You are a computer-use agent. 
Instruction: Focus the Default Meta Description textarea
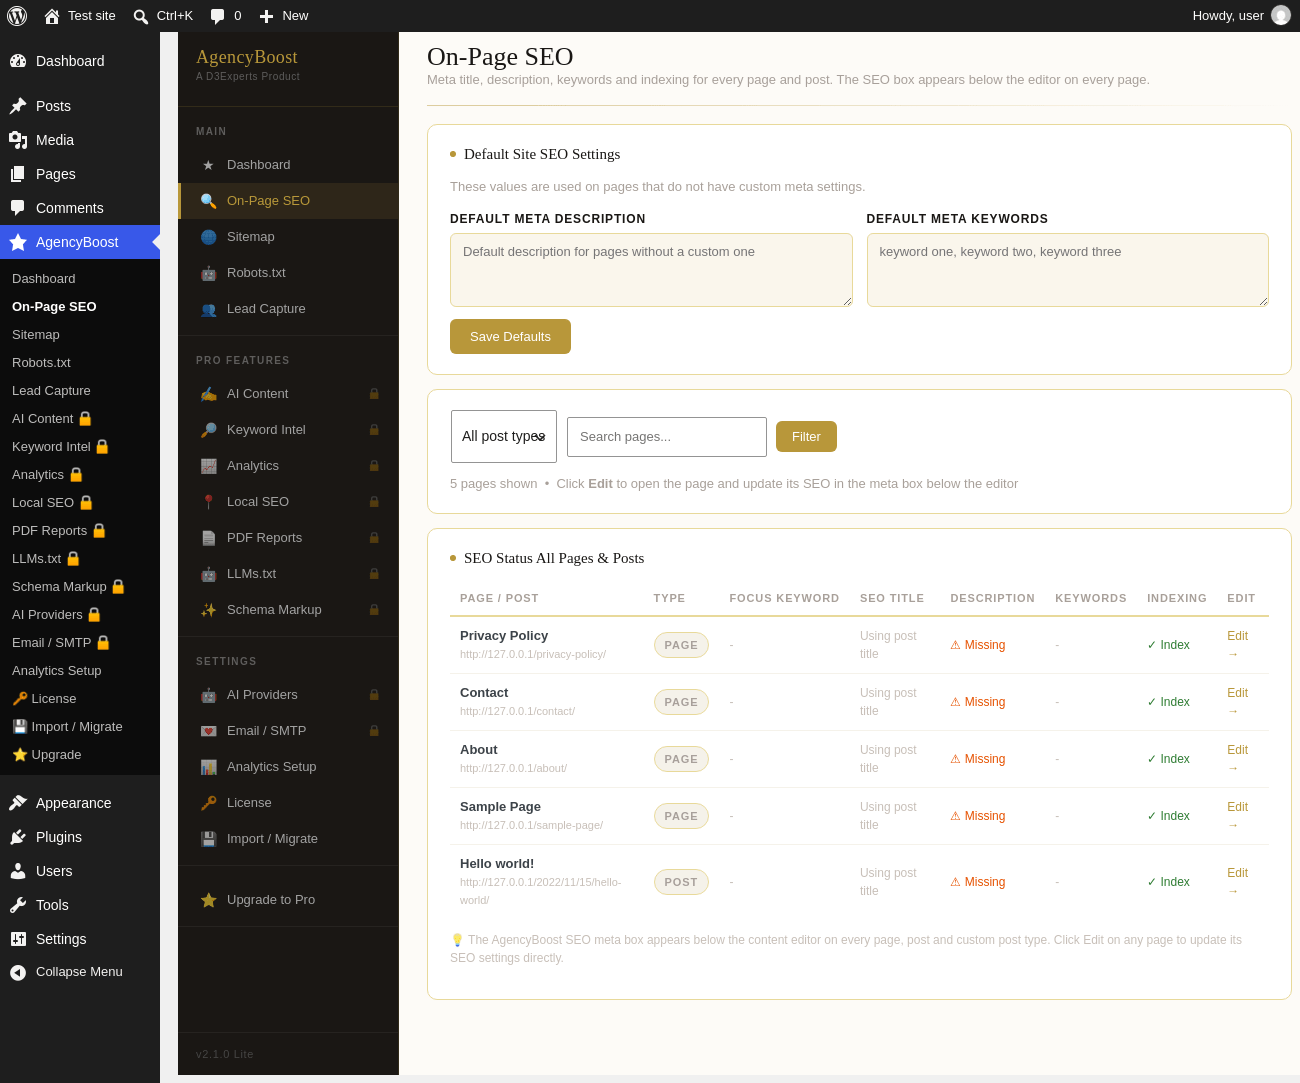[x=651, y=270]
